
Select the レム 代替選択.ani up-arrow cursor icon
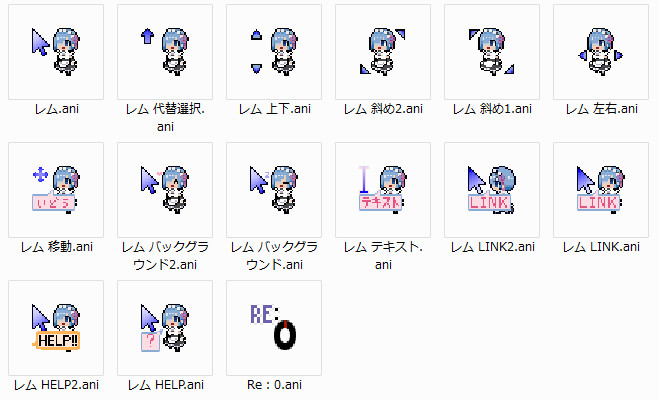[x=165, y=52]
